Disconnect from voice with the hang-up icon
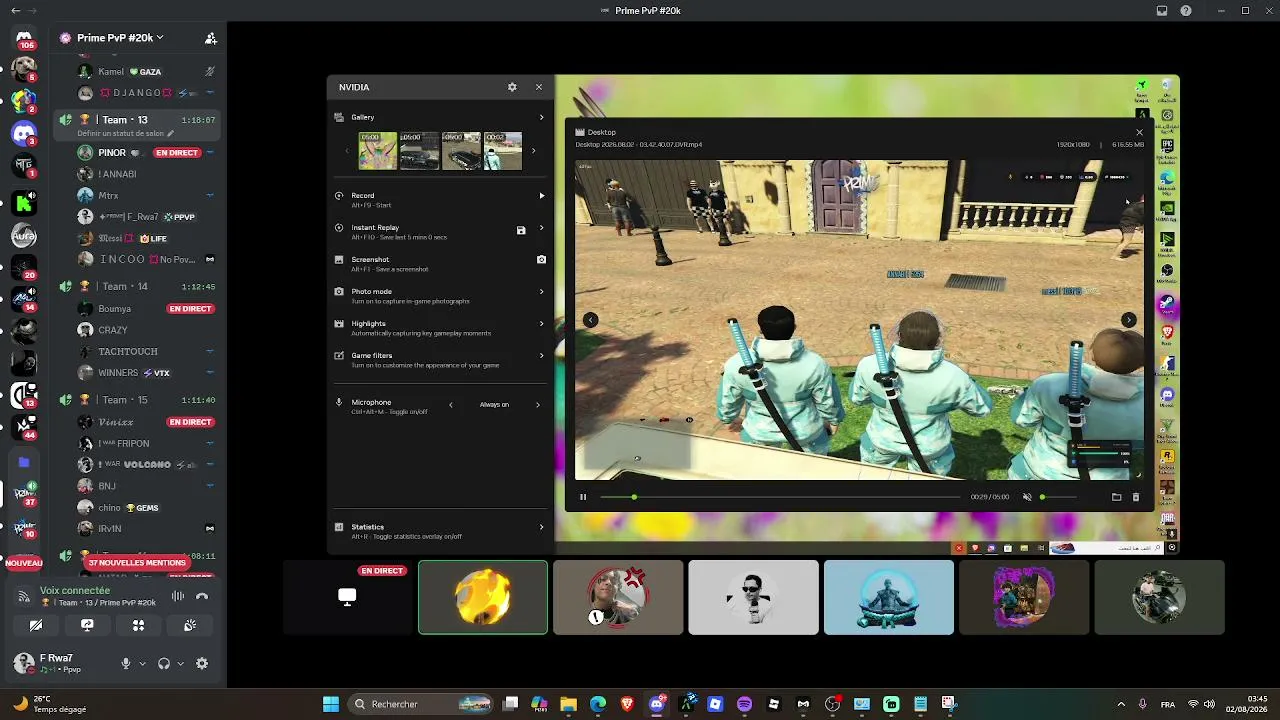 point(202,597)
